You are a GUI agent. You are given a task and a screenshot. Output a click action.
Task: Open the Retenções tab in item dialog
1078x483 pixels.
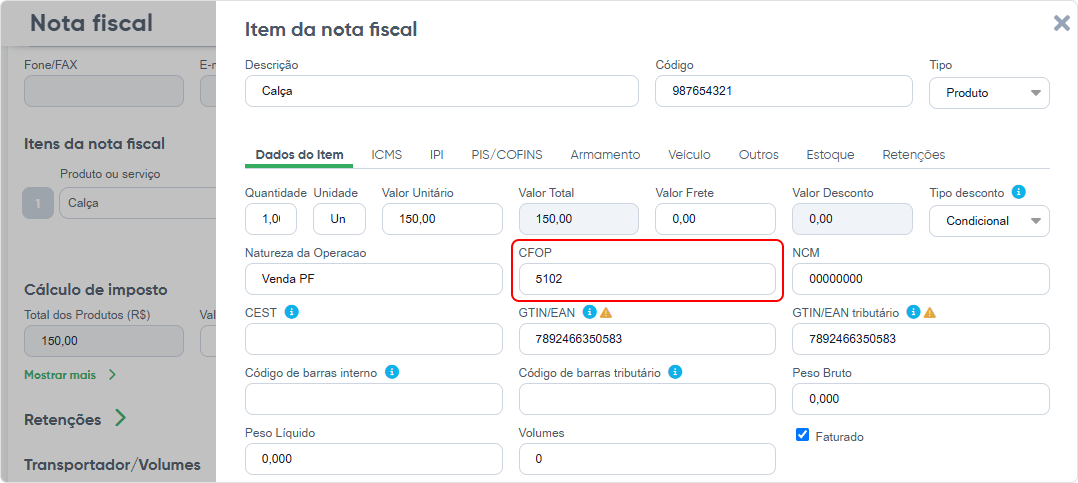click(x=914, y=155)
